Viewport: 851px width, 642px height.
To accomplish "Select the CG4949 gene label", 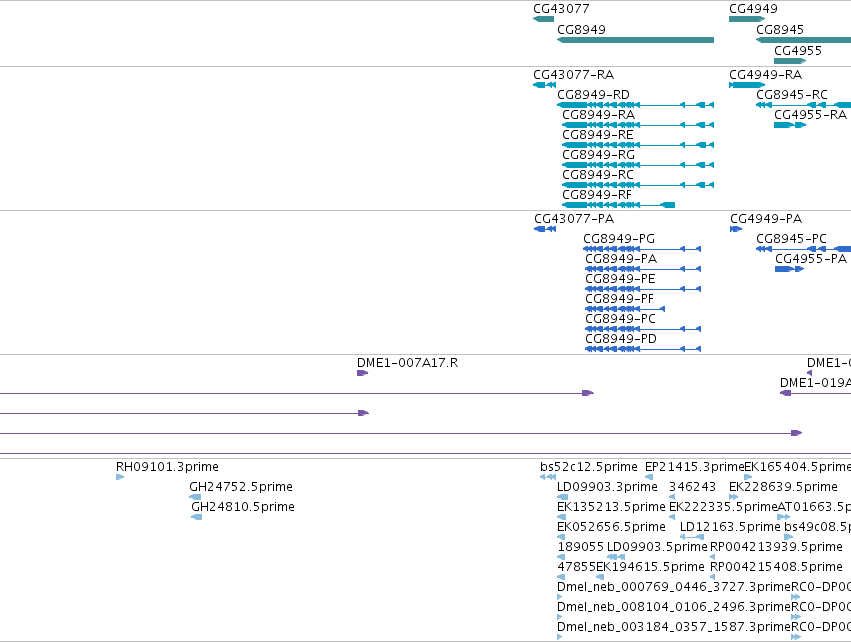I will (x=753, y=9).
